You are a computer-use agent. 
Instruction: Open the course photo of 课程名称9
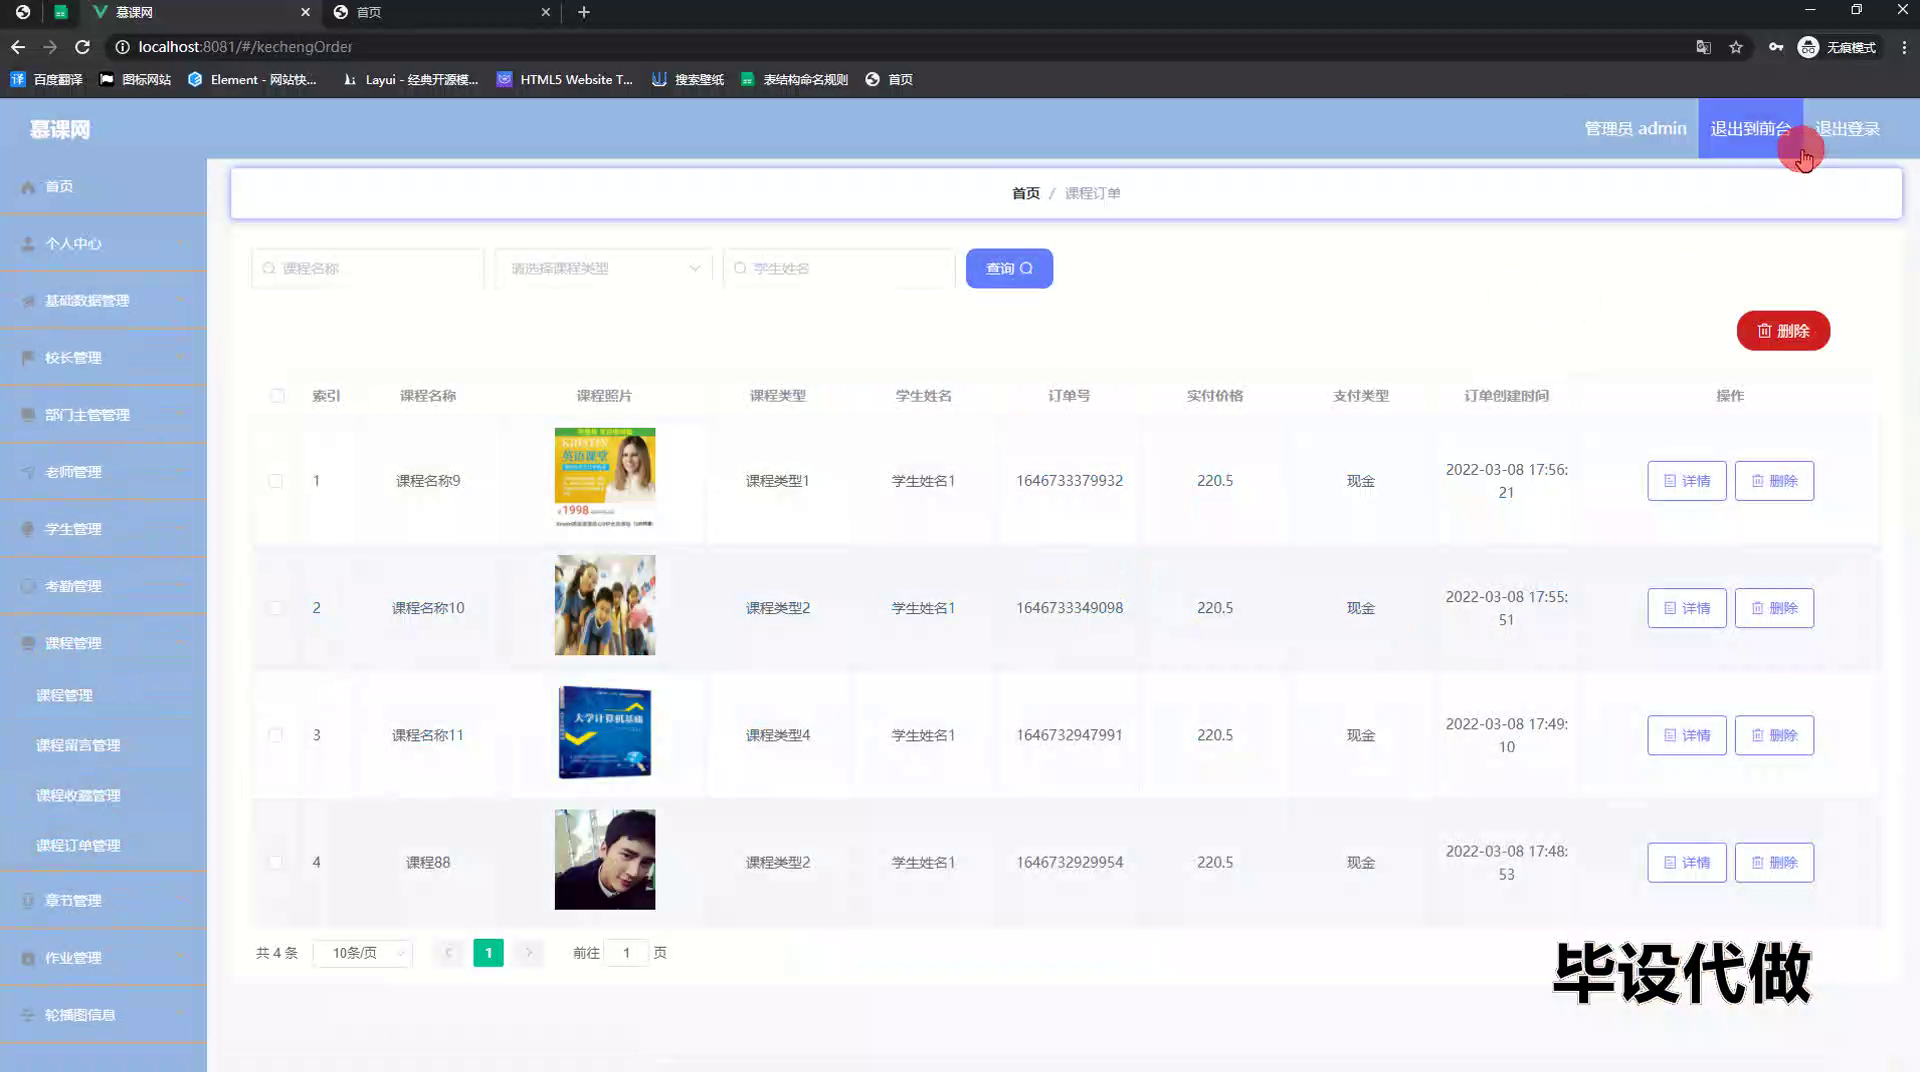click(605, 478)
